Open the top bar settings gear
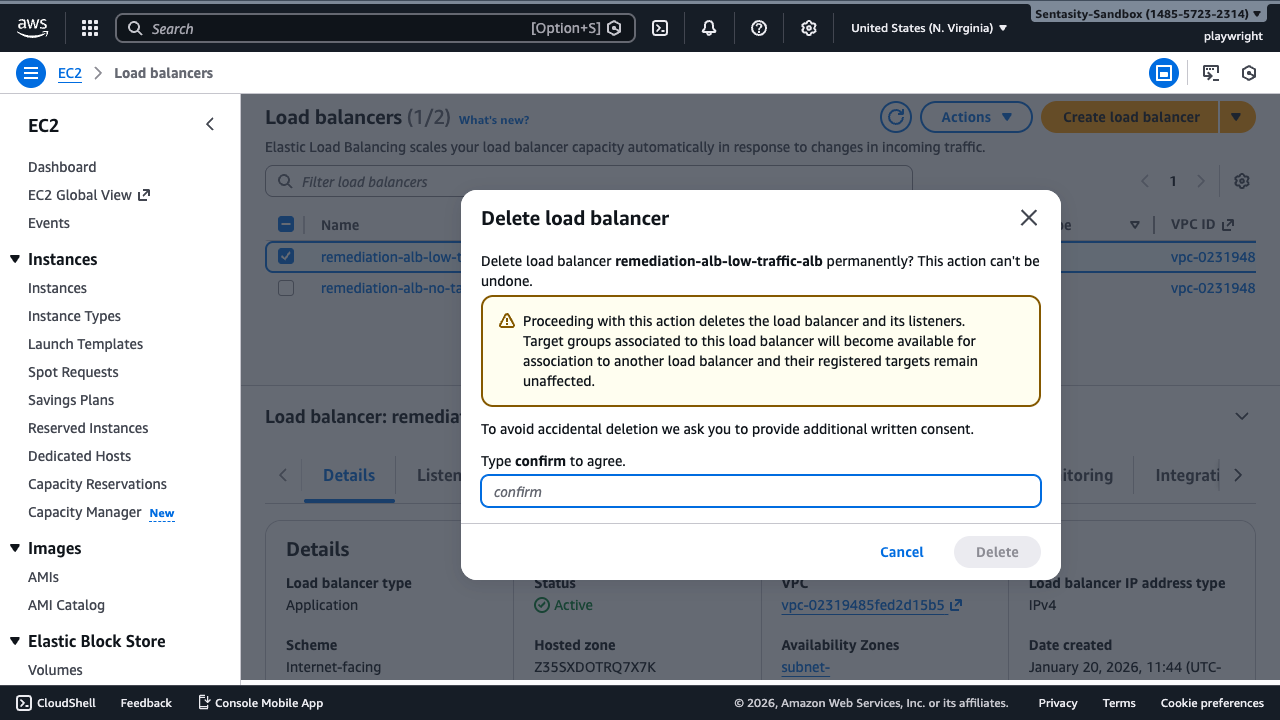This screenshot has width=1280, height=720. point(808,27)
